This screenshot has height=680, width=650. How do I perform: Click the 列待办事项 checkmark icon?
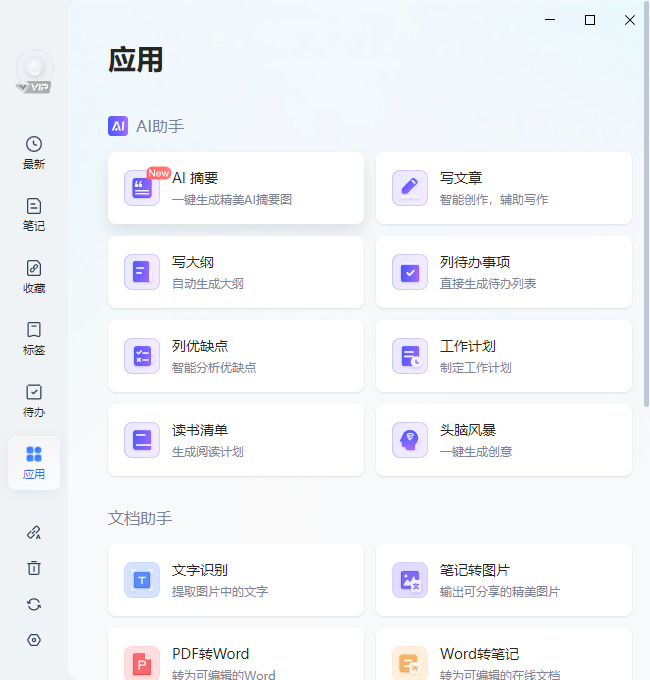pyautogui.click(x=410, y=272)
